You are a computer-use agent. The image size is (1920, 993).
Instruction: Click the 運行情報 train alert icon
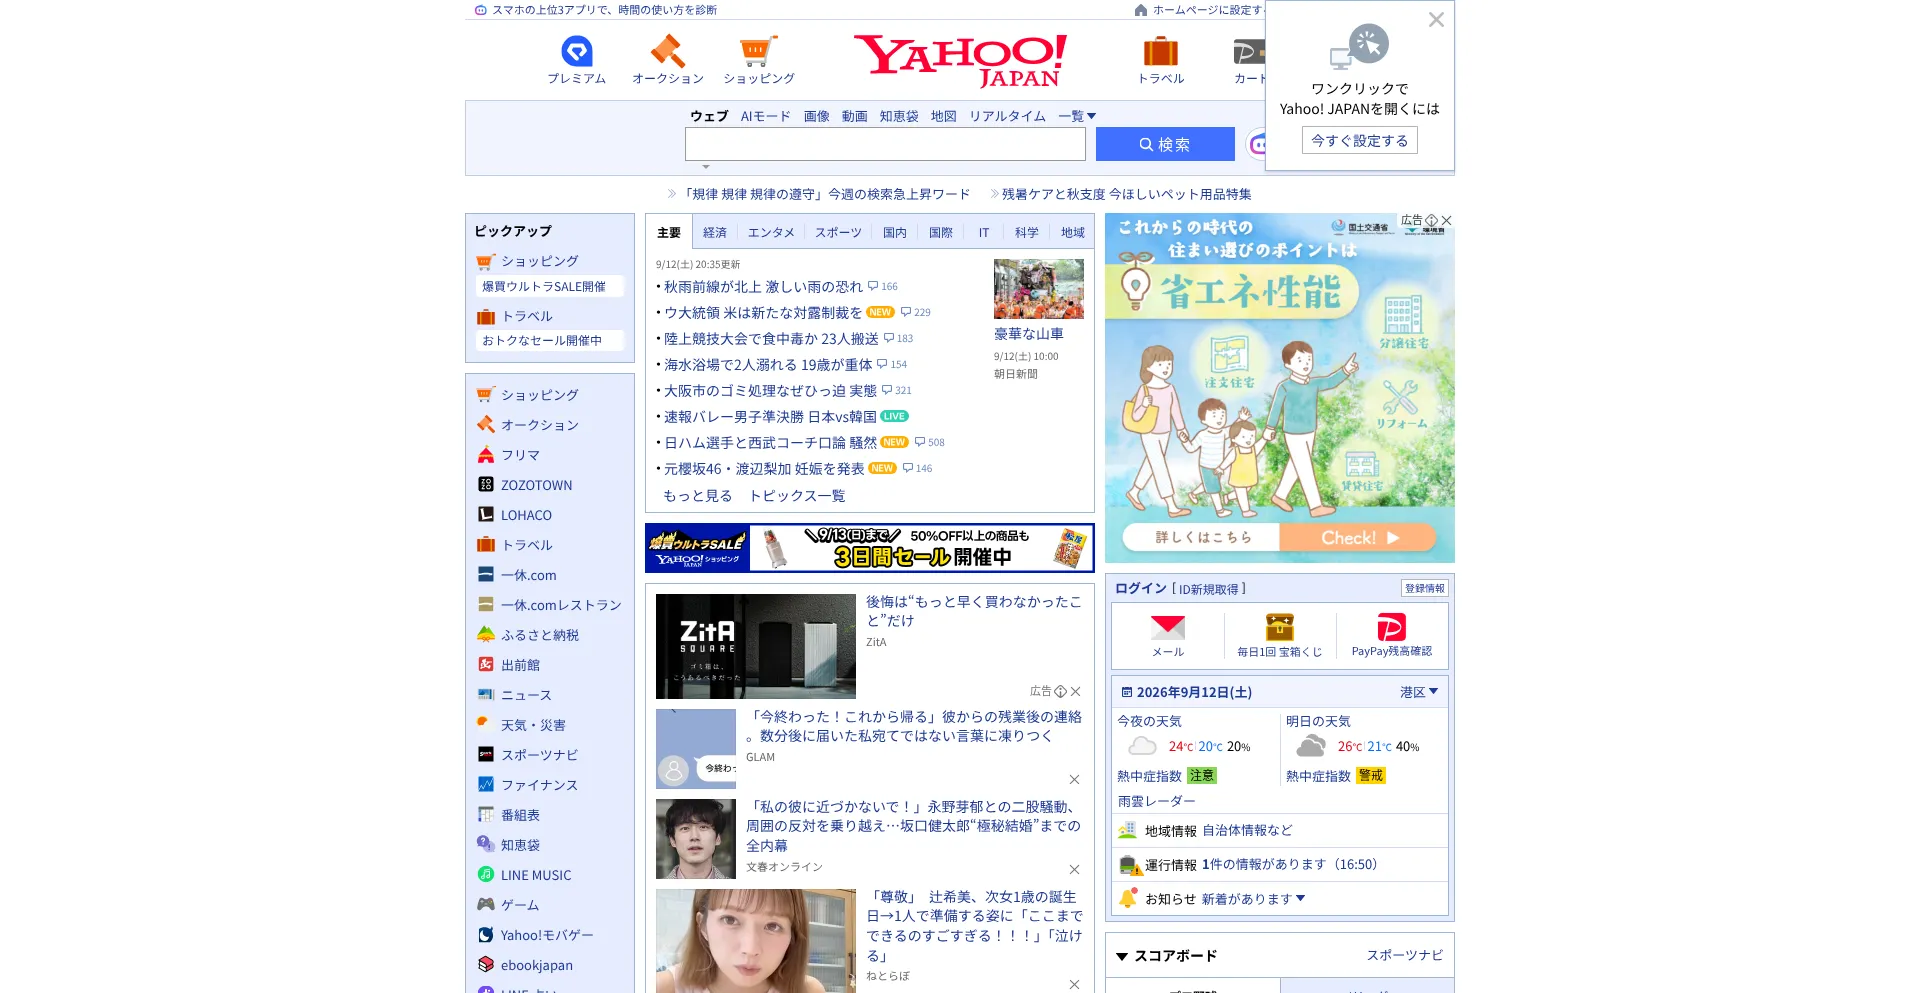click(x=1130, y=865)
